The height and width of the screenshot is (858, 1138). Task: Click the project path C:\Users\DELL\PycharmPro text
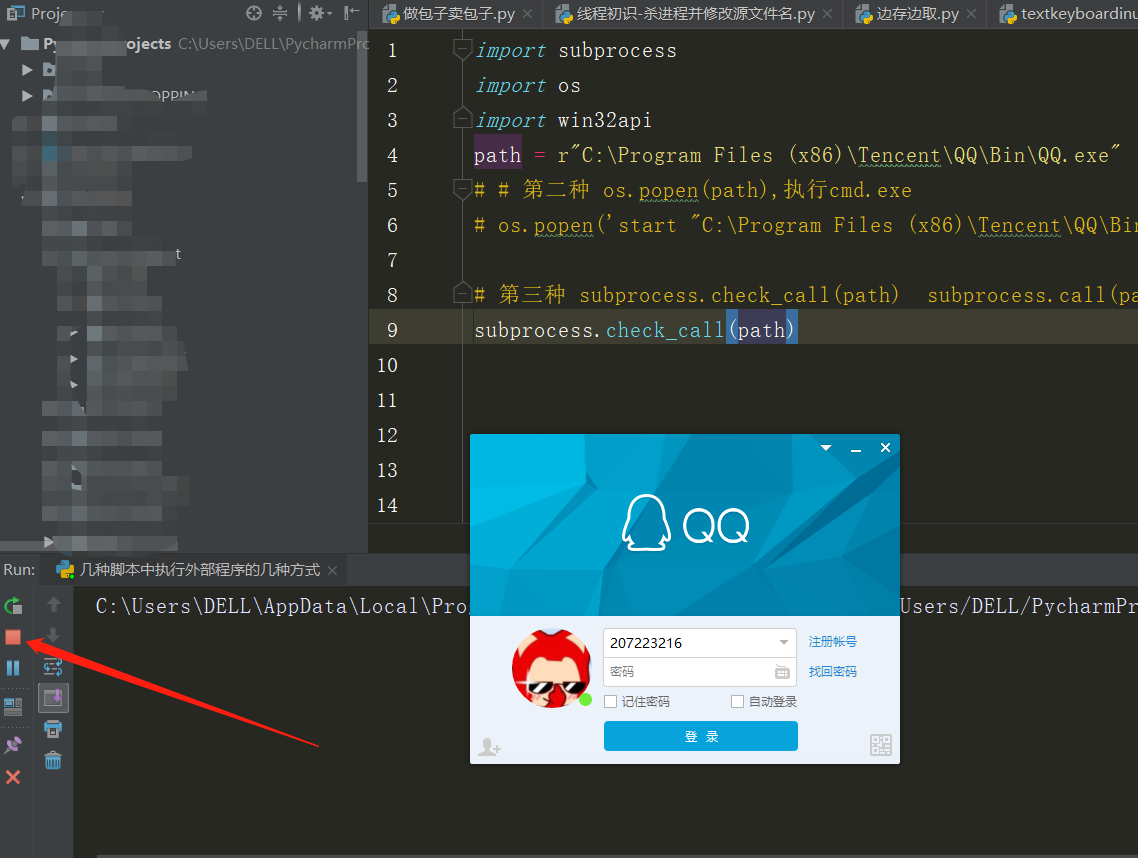tap(273, 44)
